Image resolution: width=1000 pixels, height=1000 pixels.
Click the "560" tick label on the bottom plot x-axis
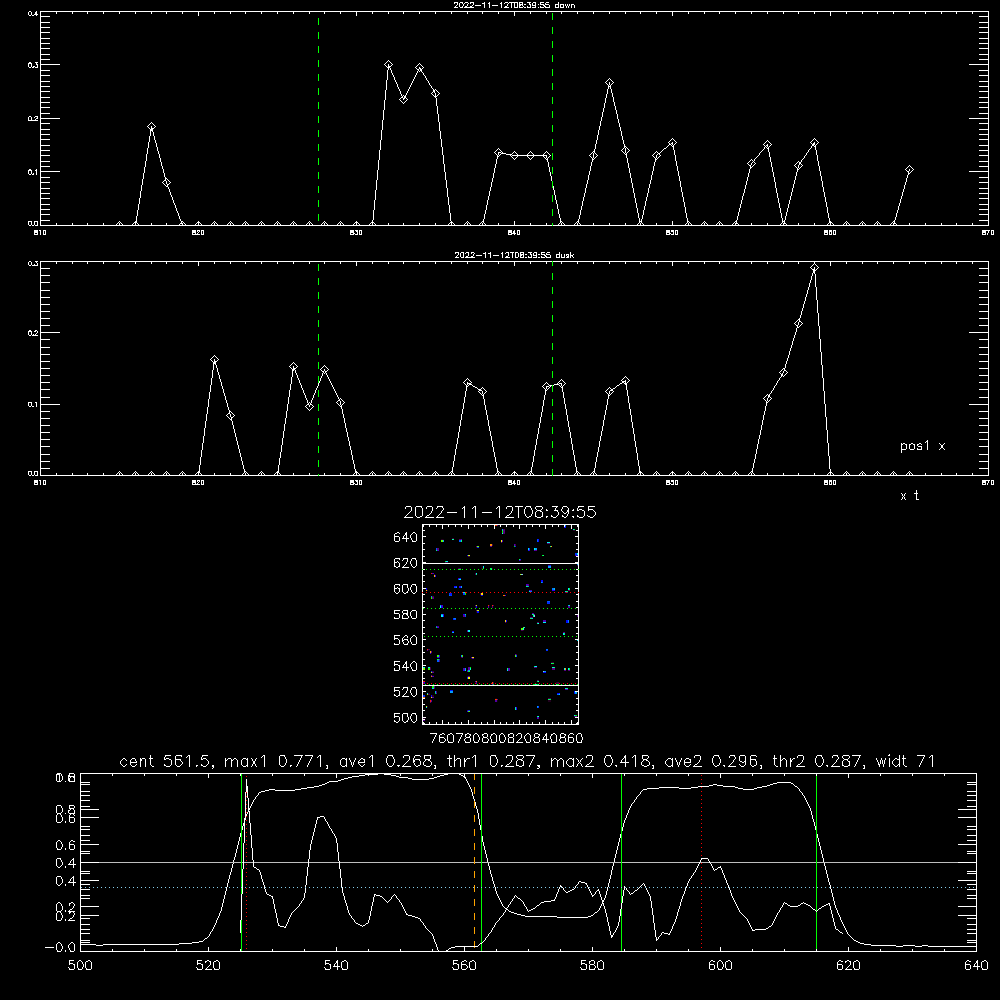(464, 966)
